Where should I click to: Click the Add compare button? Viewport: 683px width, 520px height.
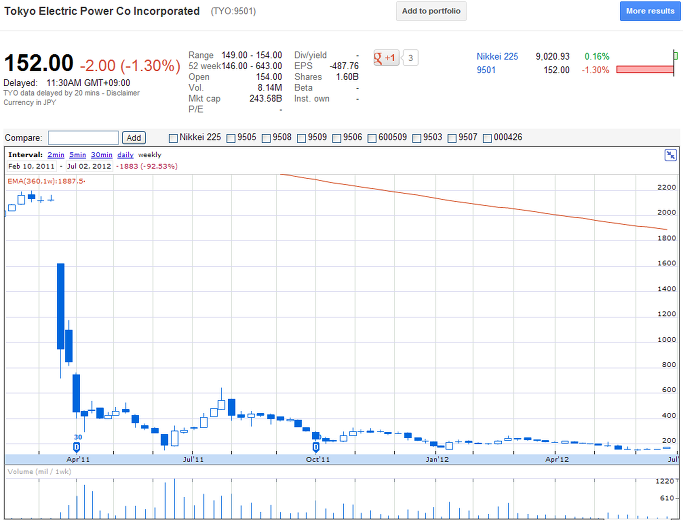click(134, 138)
